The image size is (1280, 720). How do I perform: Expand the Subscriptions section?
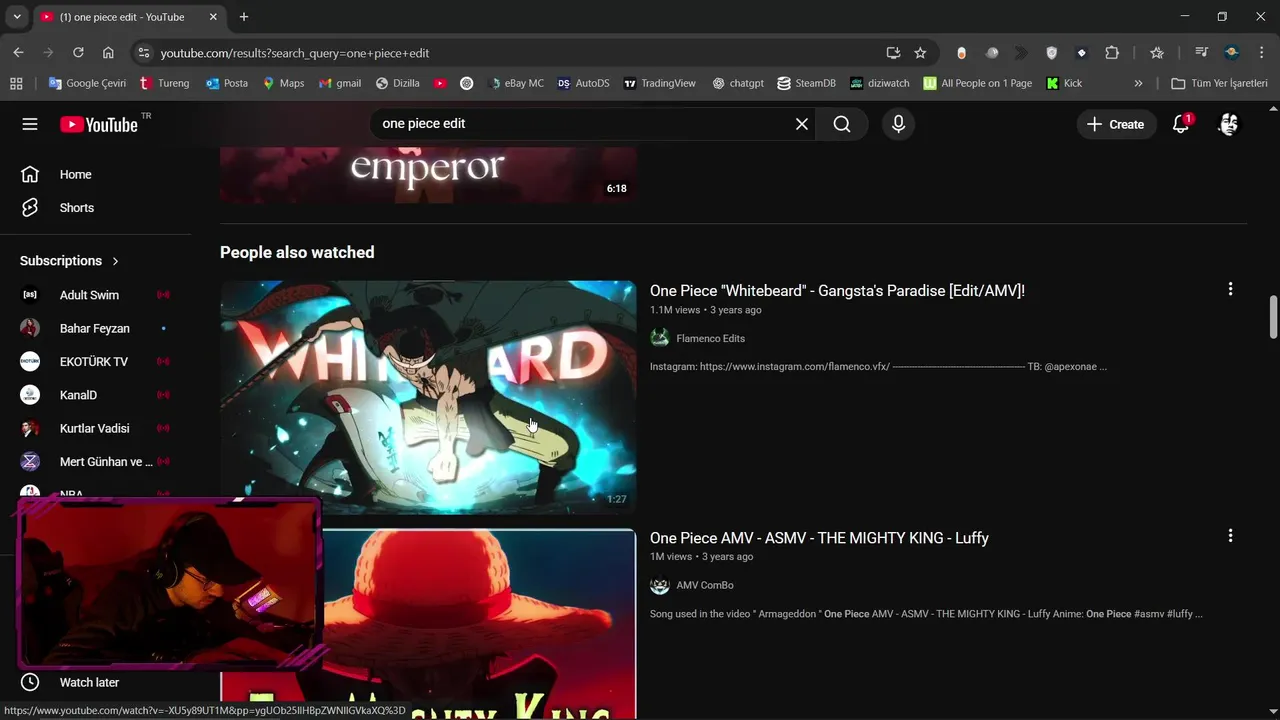[70, 261]
